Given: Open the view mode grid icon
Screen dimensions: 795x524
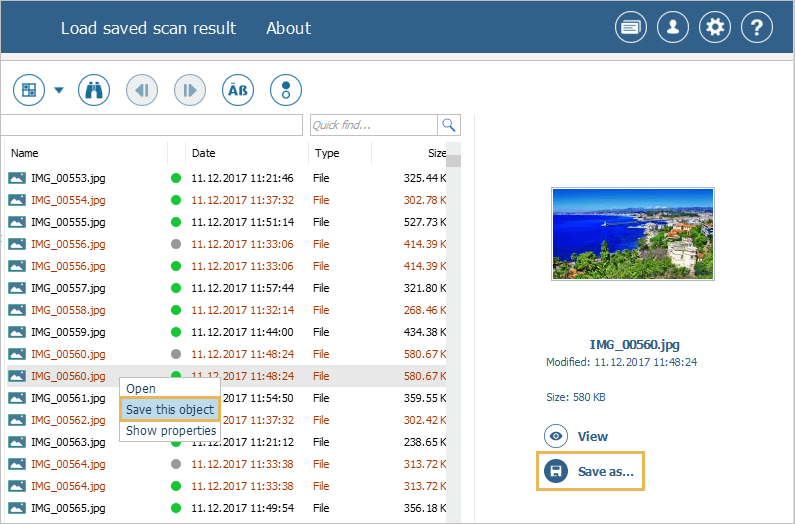Looking at the screenshot, I should (x=29, y=90).
